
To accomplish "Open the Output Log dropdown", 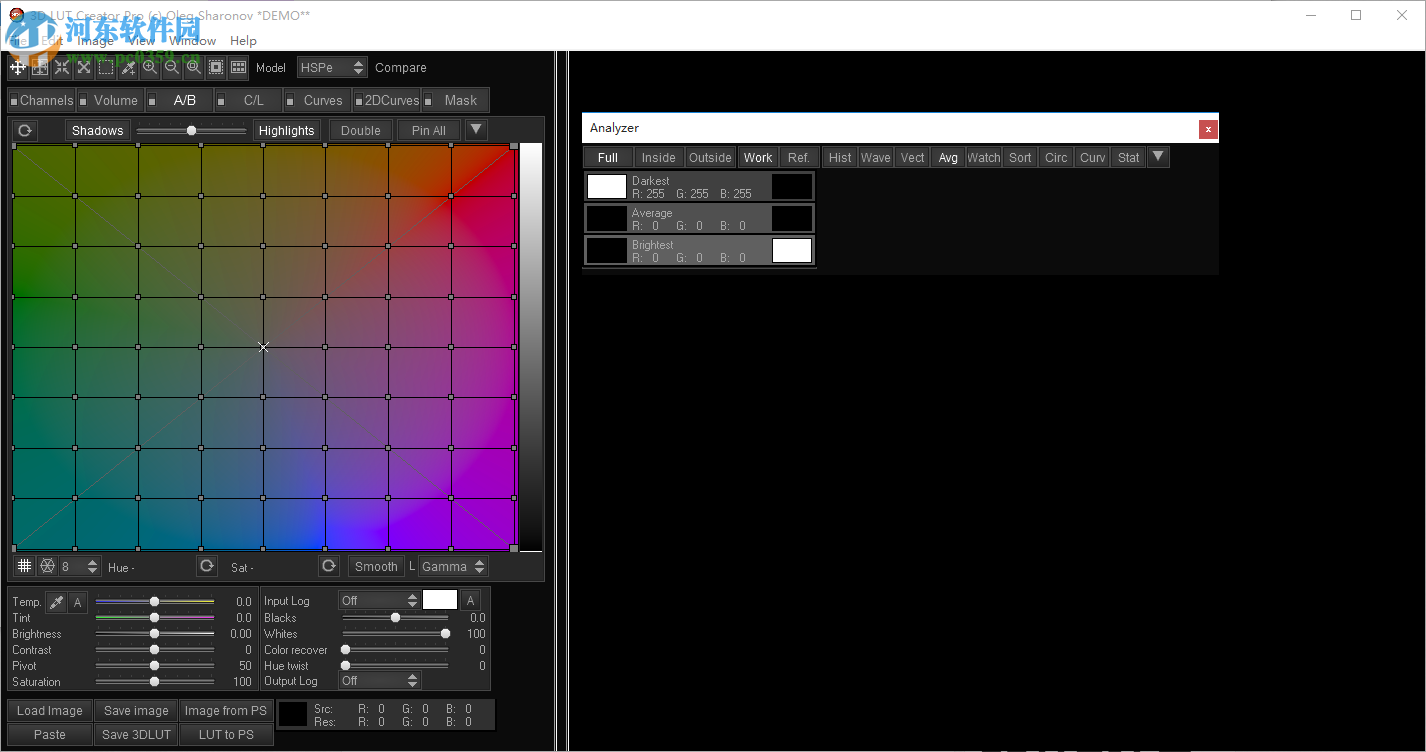I will 380,680.
